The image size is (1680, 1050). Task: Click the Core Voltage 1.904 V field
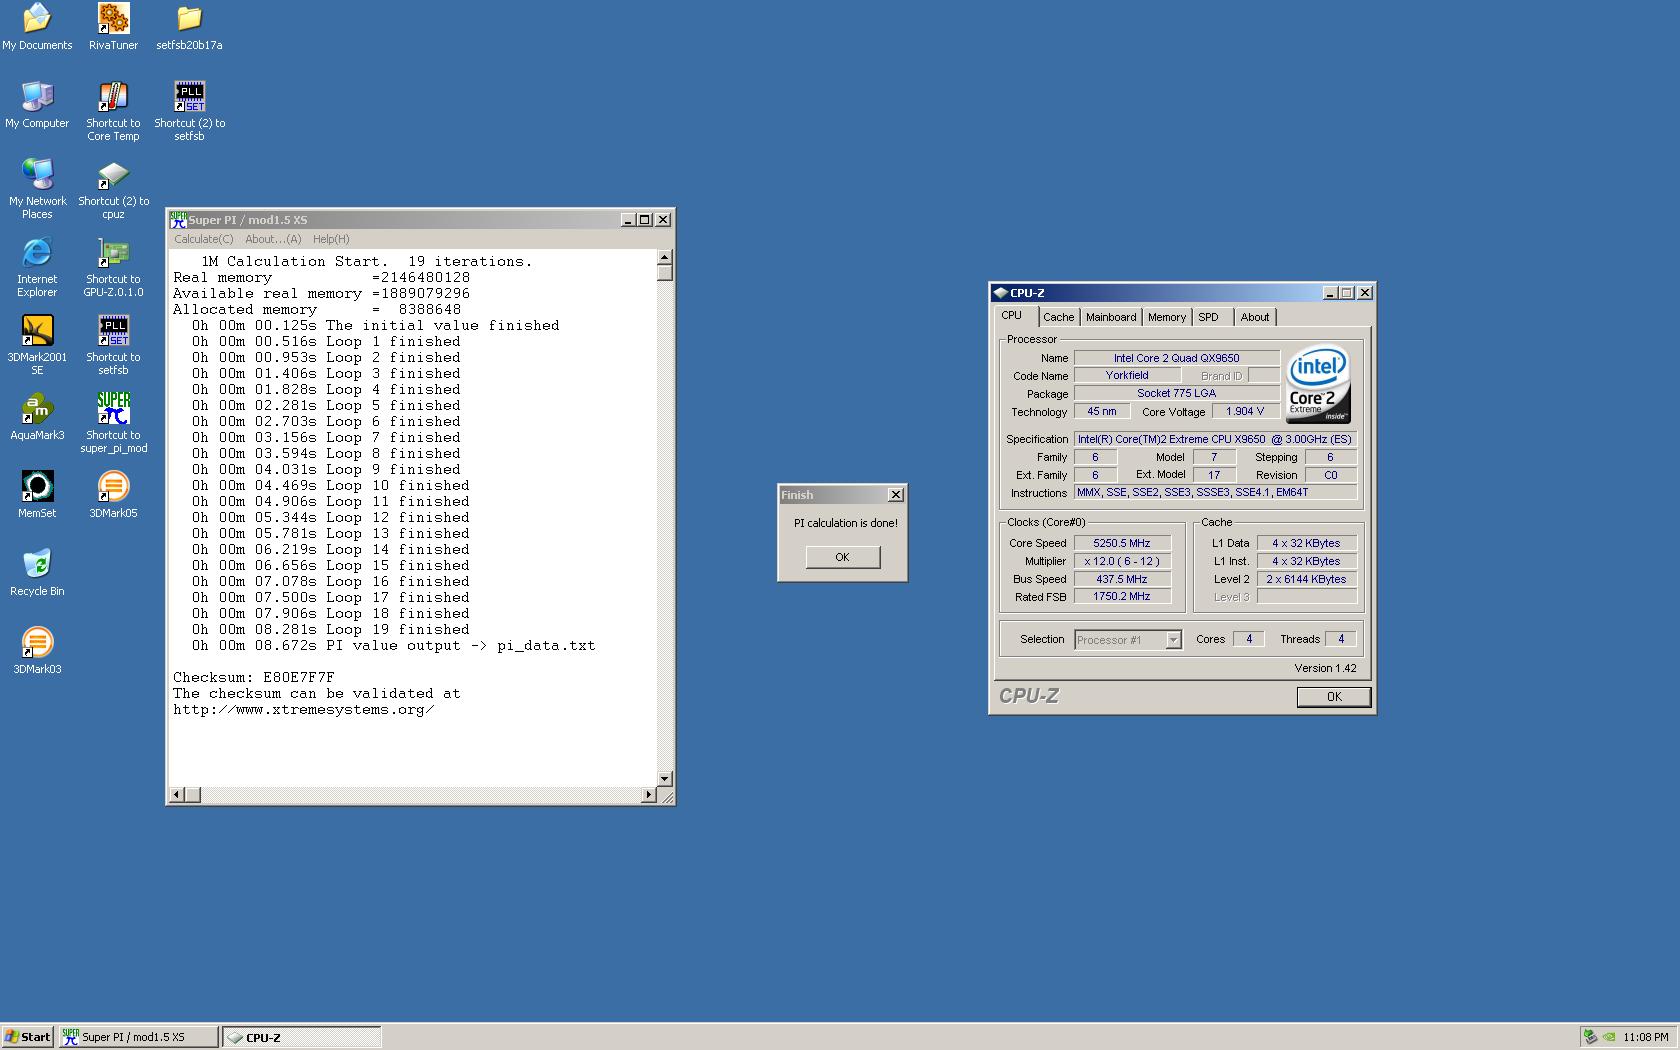[1245, 411]
